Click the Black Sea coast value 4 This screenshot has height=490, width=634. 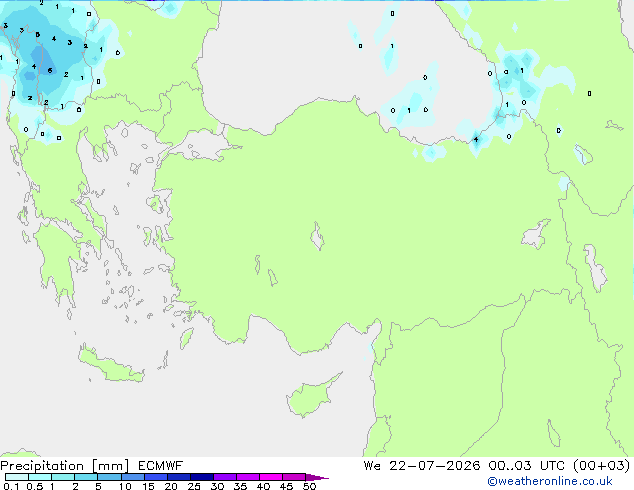tap(476, 139)
